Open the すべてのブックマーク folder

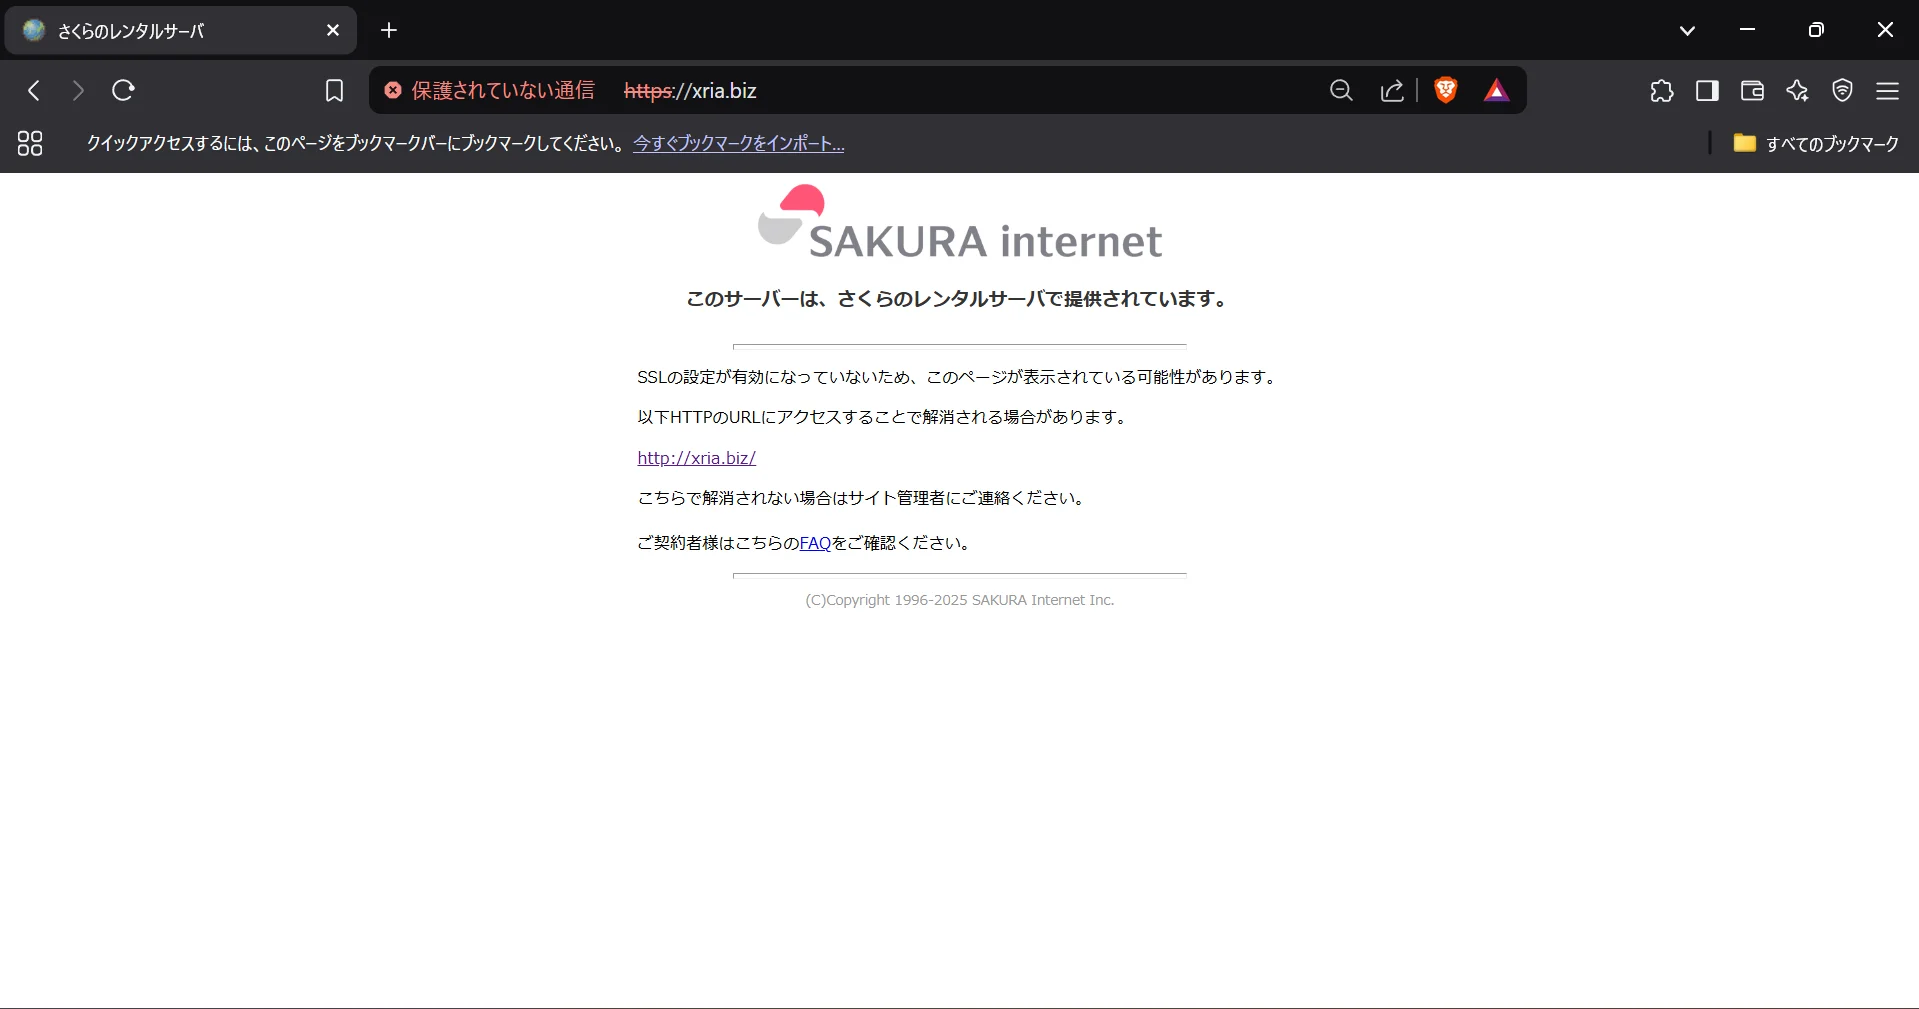1815,144
